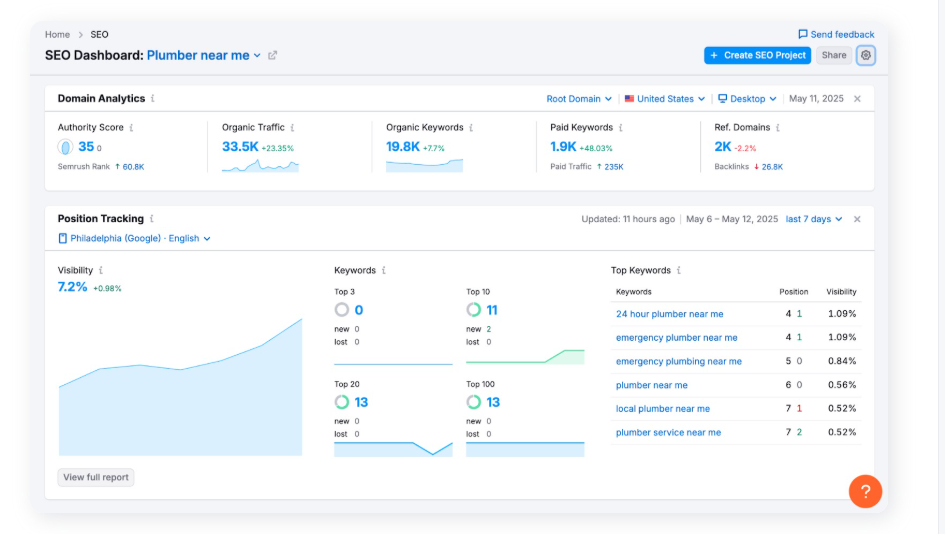Click the Authority Score gauge icon
Screen dimensions: 945x534
click(x=65, y=147)
